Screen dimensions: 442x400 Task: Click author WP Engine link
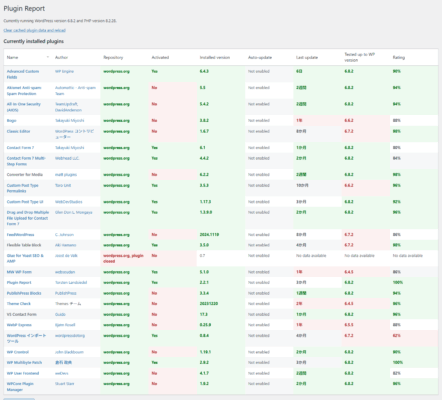(64, 71)
